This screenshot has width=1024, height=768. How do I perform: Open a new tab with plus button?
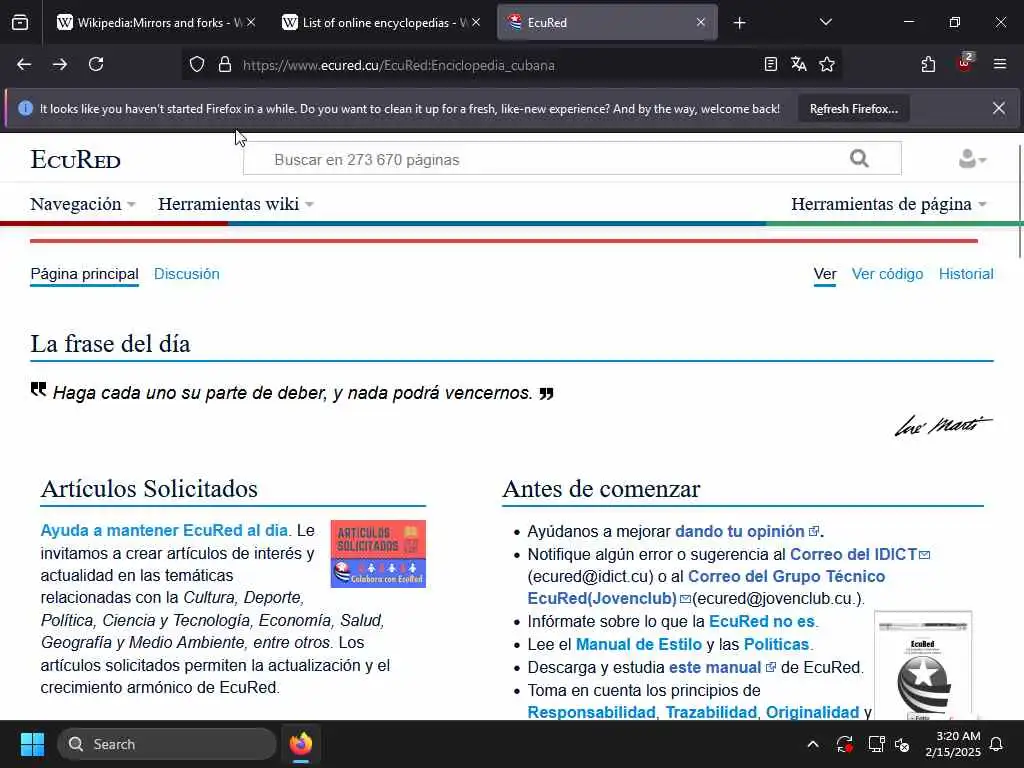click(739, 23)
